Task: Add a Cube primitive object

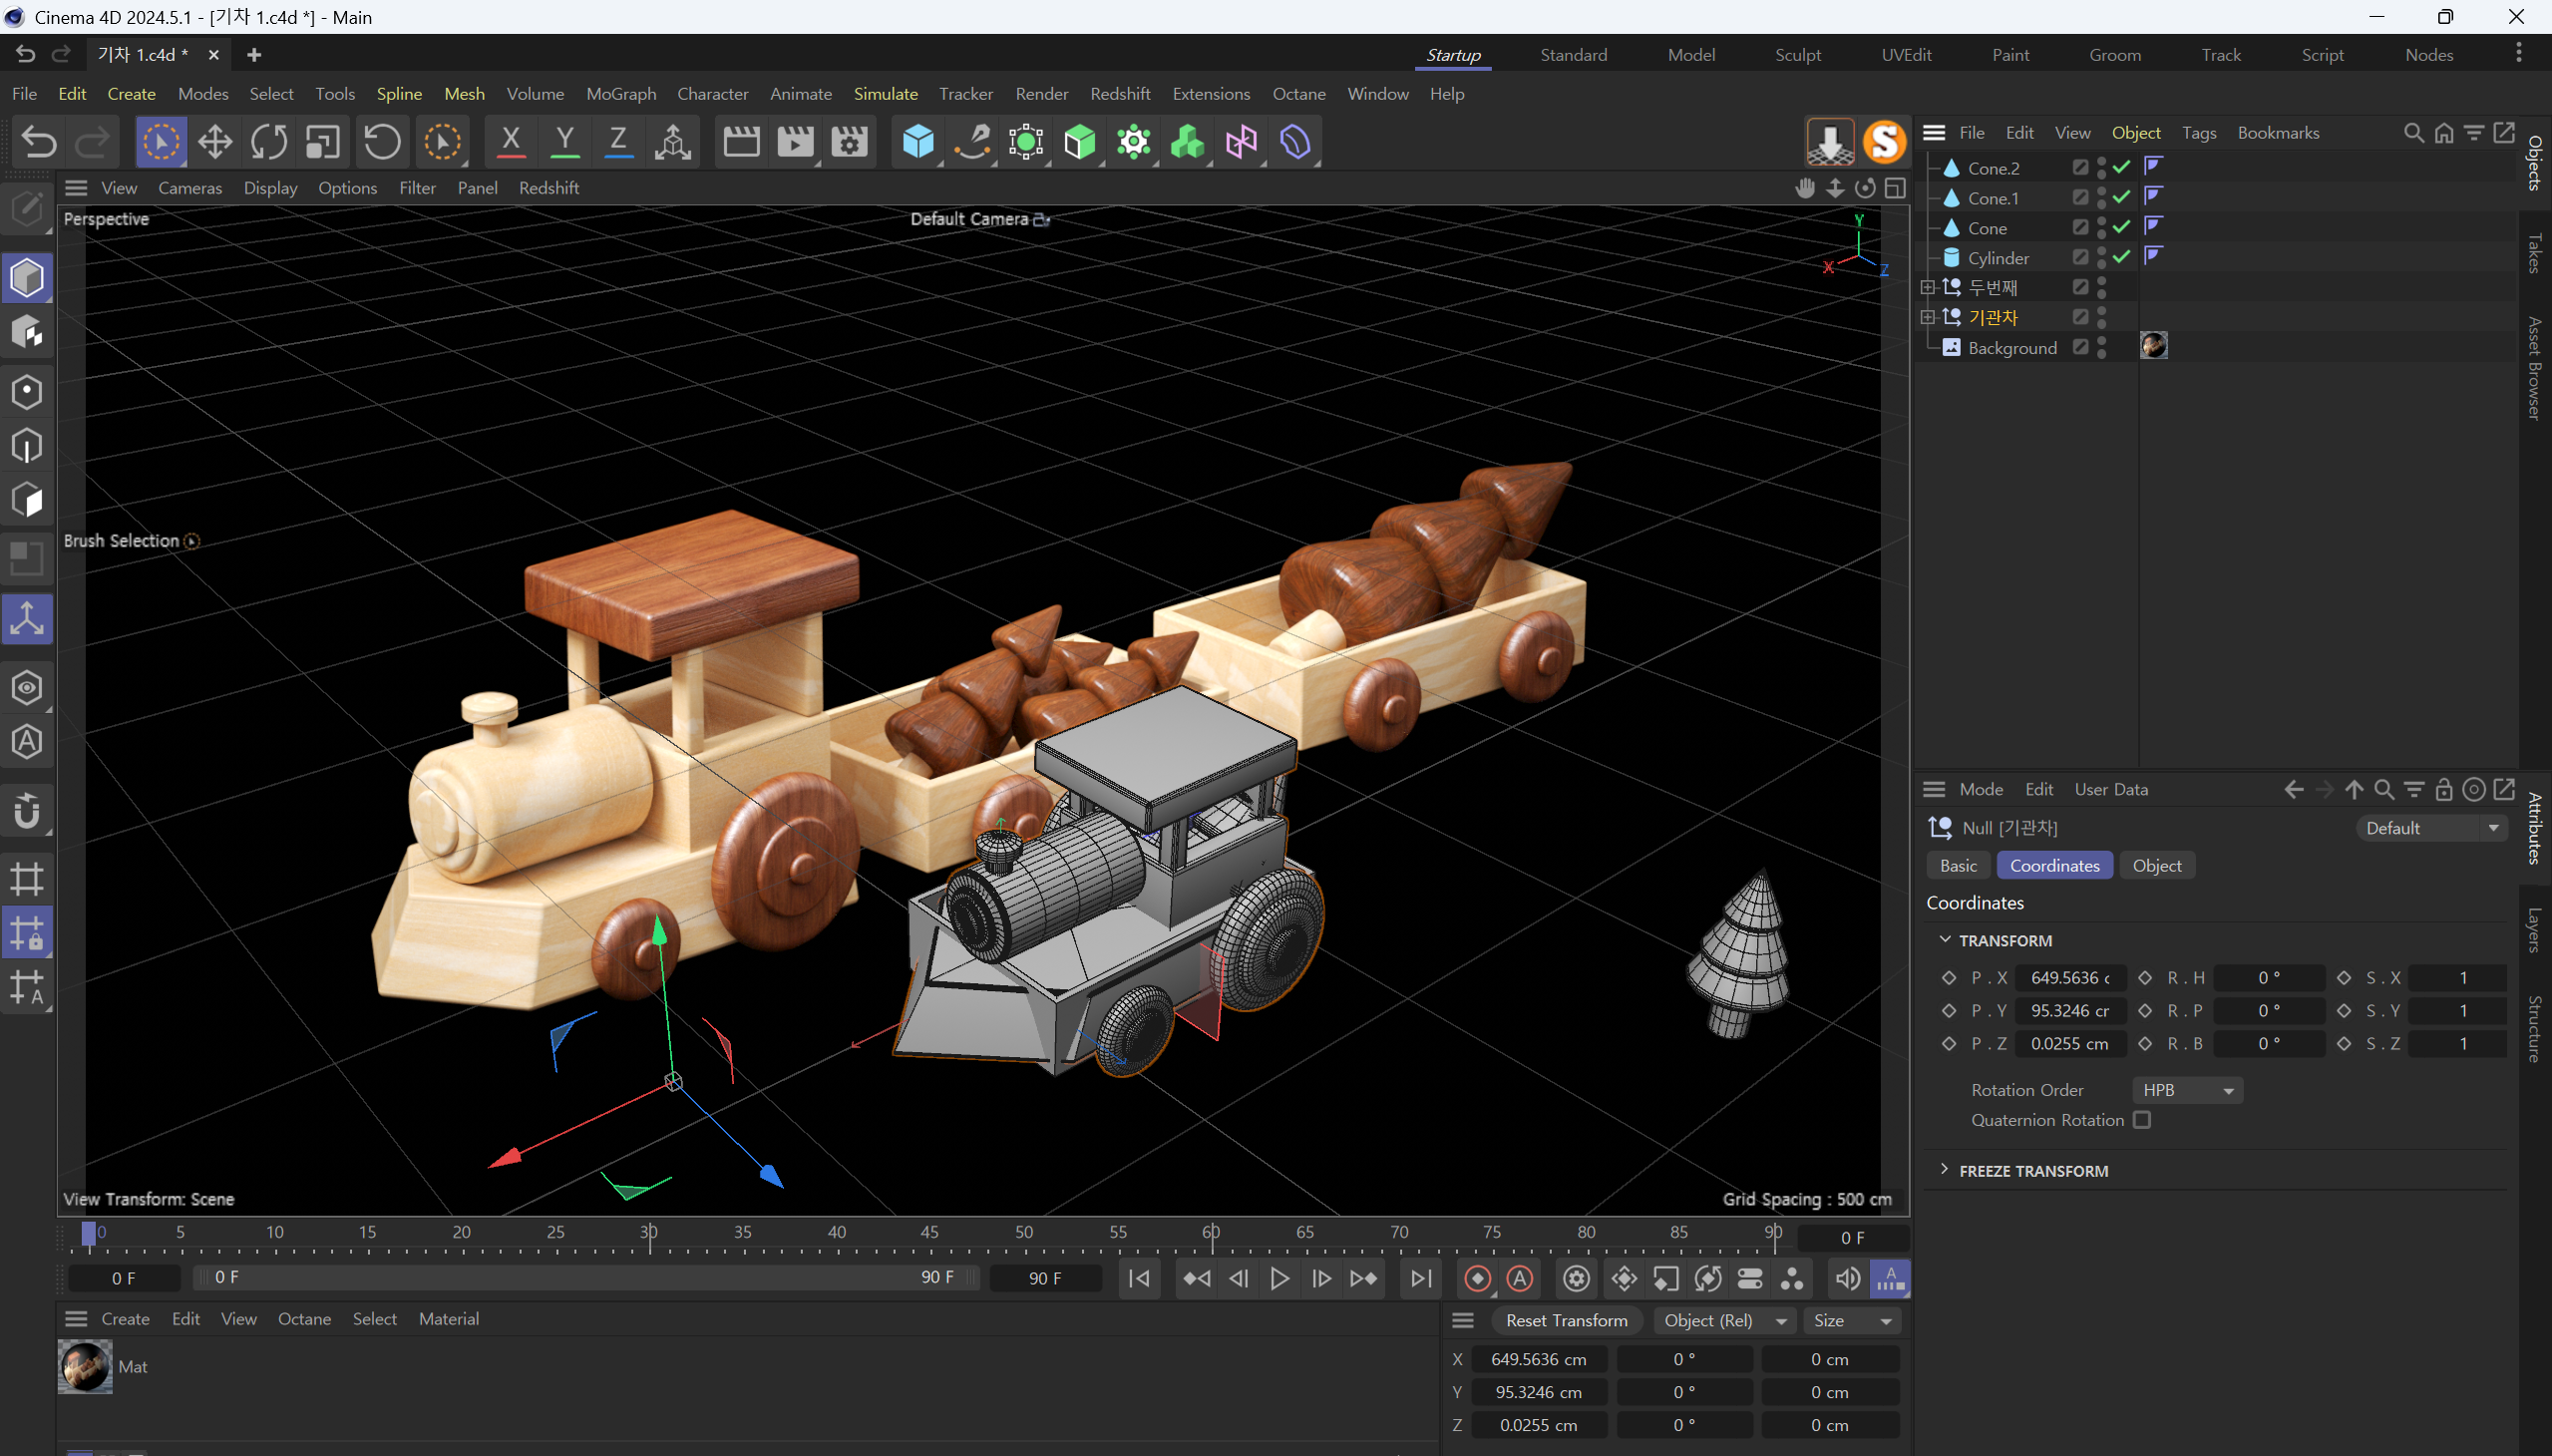Action: [x=918, y=142]
